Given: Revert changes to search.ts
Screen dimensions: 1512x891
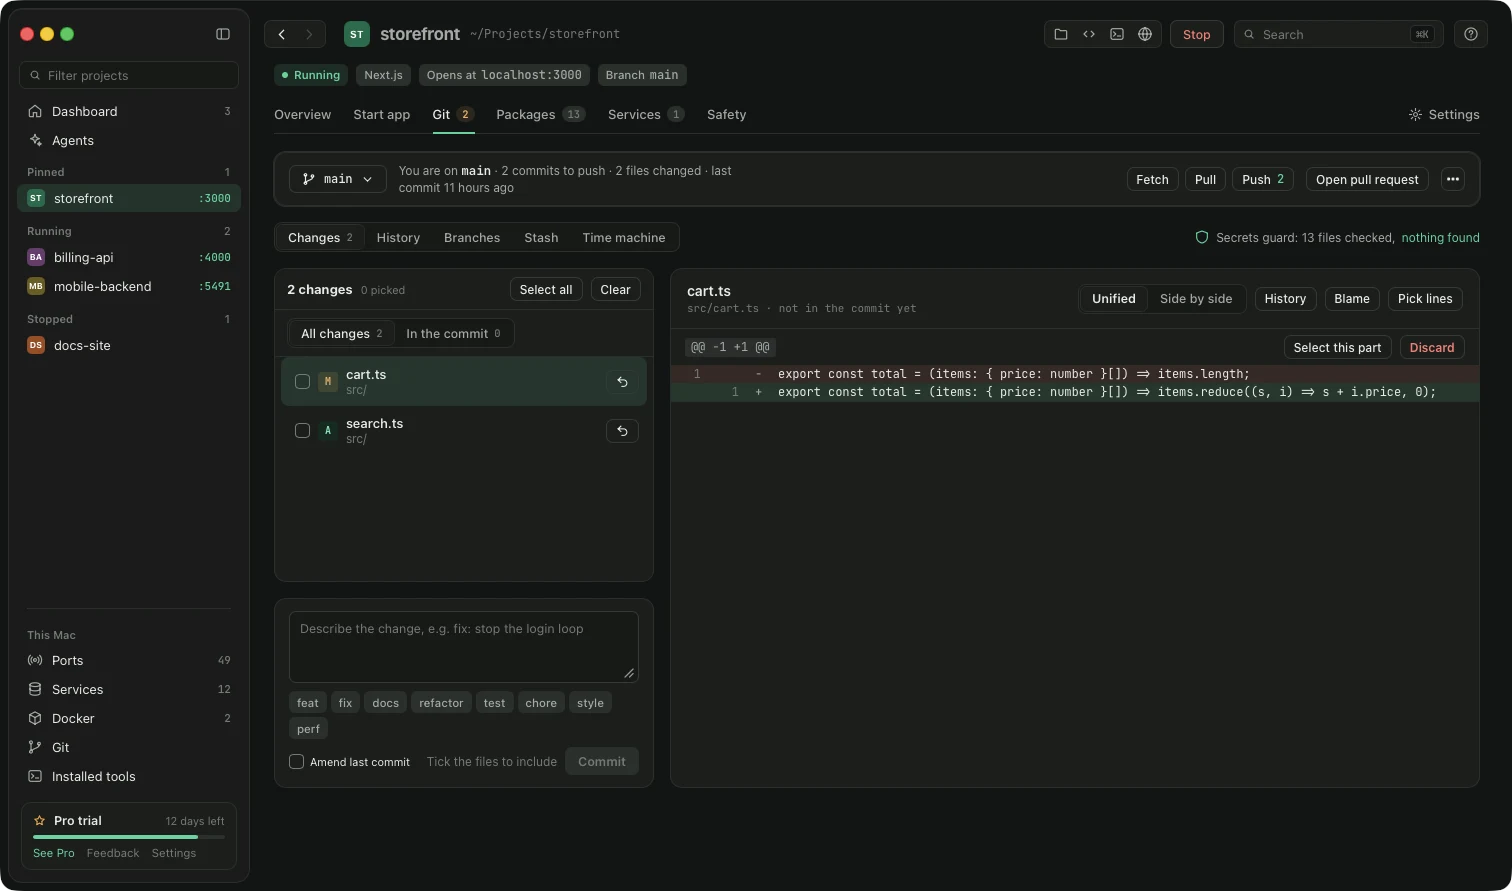Looking at the screenshot, I should 622,431.
